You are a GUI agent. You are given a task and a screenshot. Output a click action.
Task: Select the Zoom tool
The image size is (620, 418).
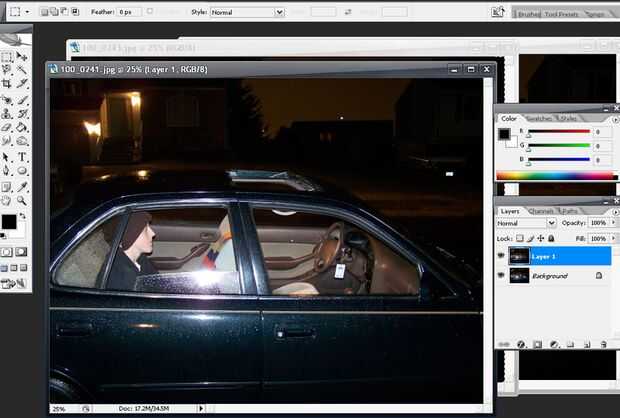[22, 200]
